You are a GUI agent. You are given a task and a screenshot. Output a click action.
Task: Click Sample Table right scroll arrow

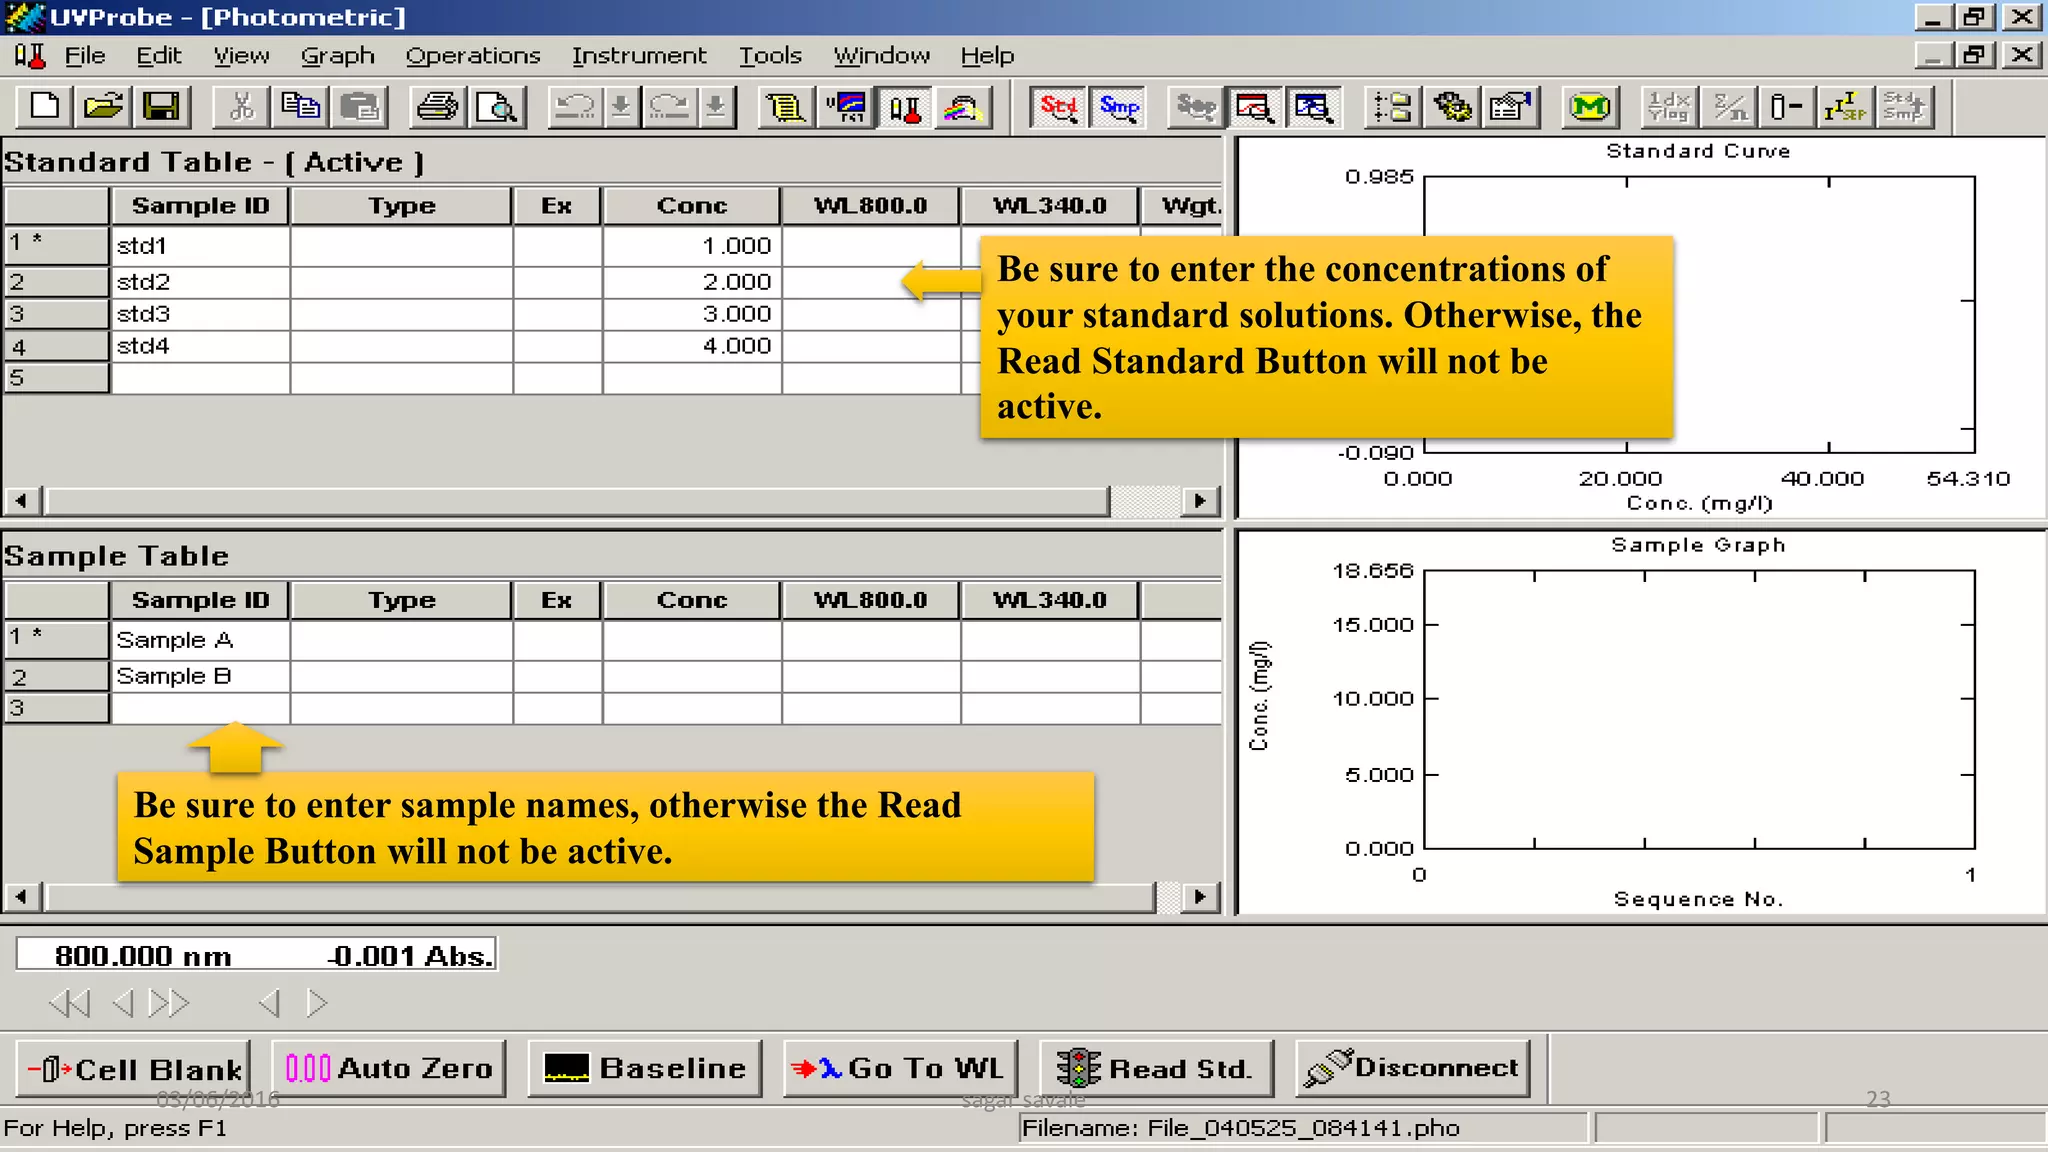[1200, 897]
